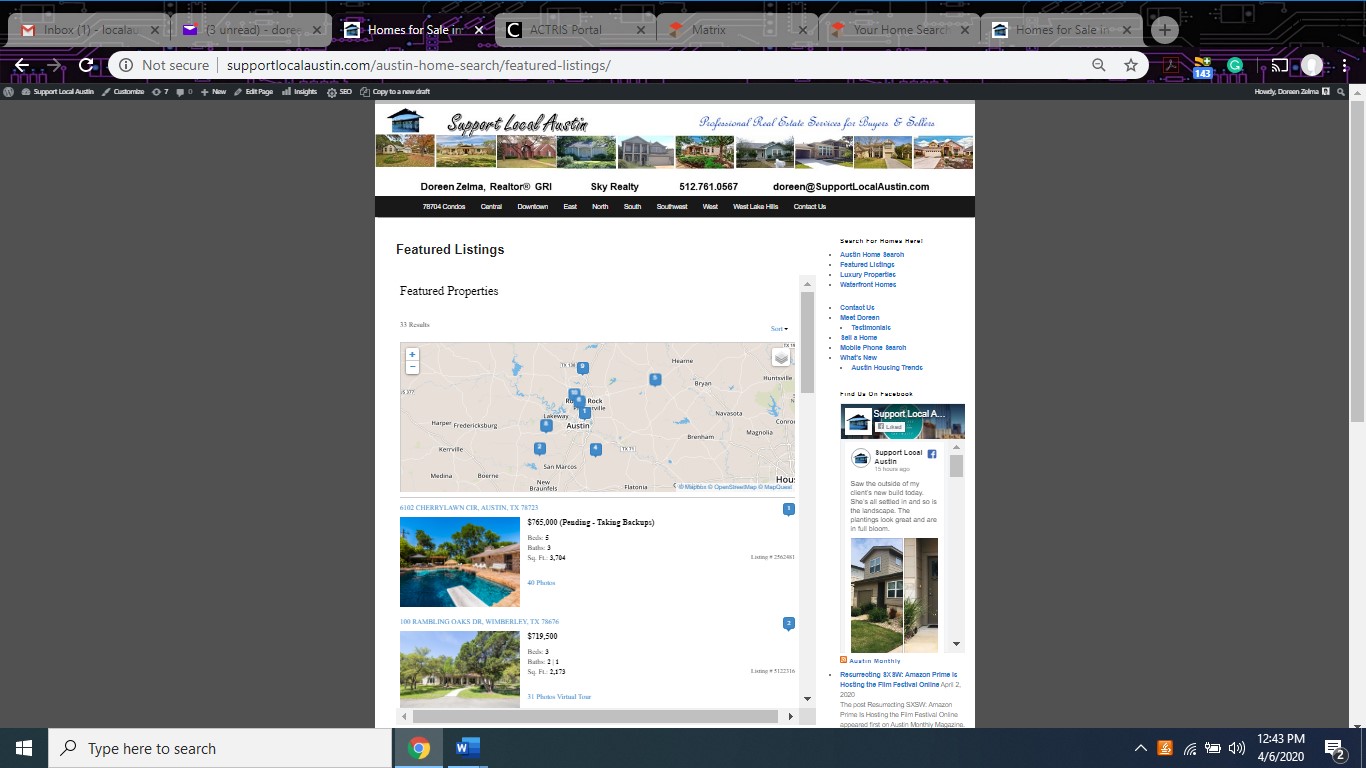Screen dimensions: 1366x768
Task: Click the listings frame horizontal scrollbar
Action: click(595, 716)
